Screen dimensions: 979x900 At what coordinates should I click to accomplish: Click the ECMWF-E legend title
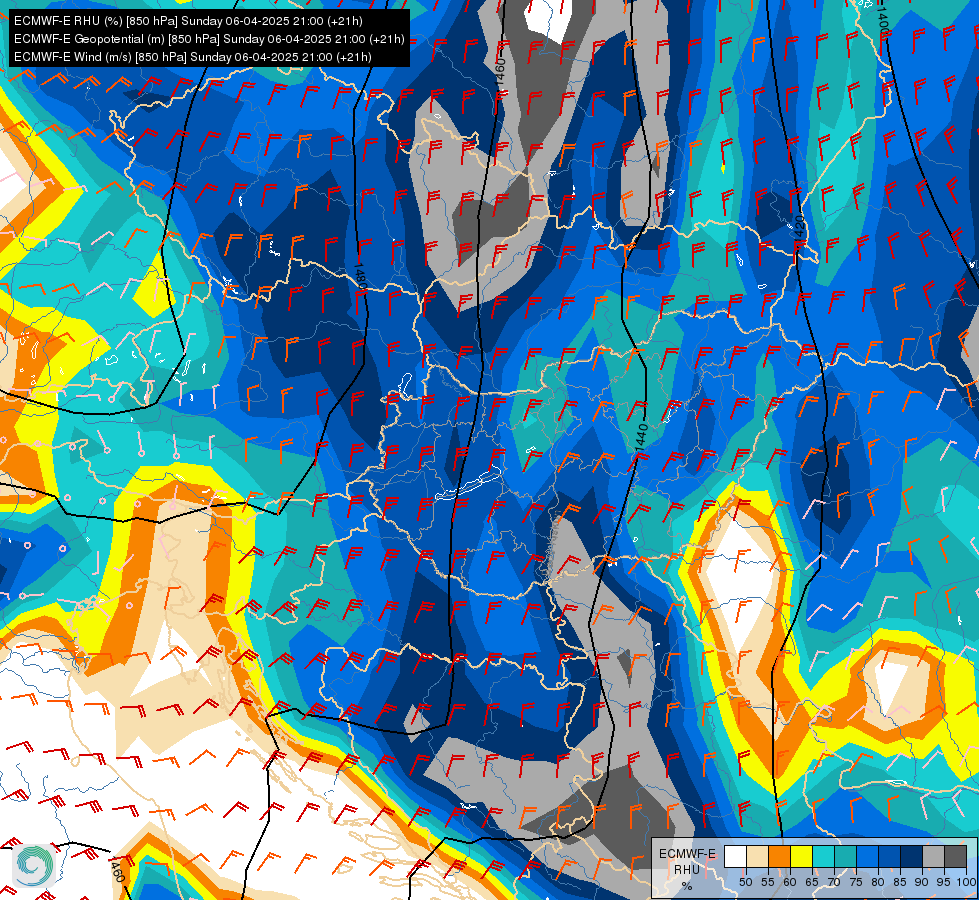pos(687,854)
